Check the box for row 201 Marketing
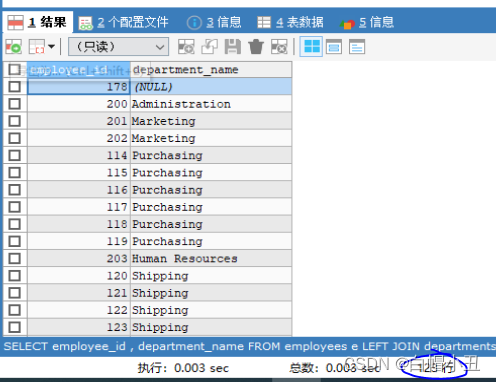The height and width of the screenshot is (382, 496). [14, 121]
